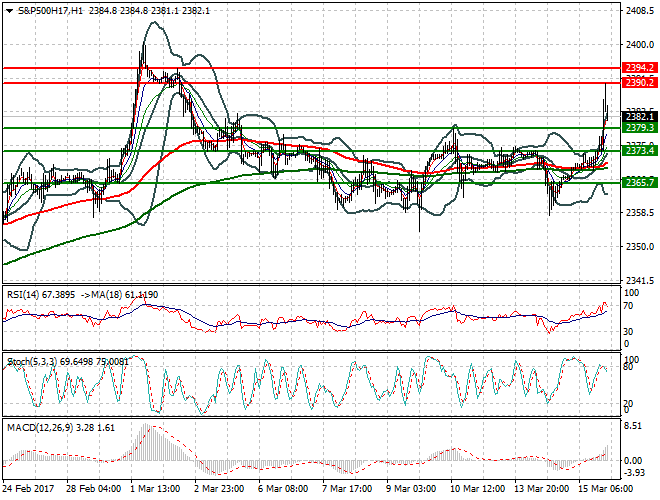Select the red 2390.2 price level label

(x=639, y=82)
